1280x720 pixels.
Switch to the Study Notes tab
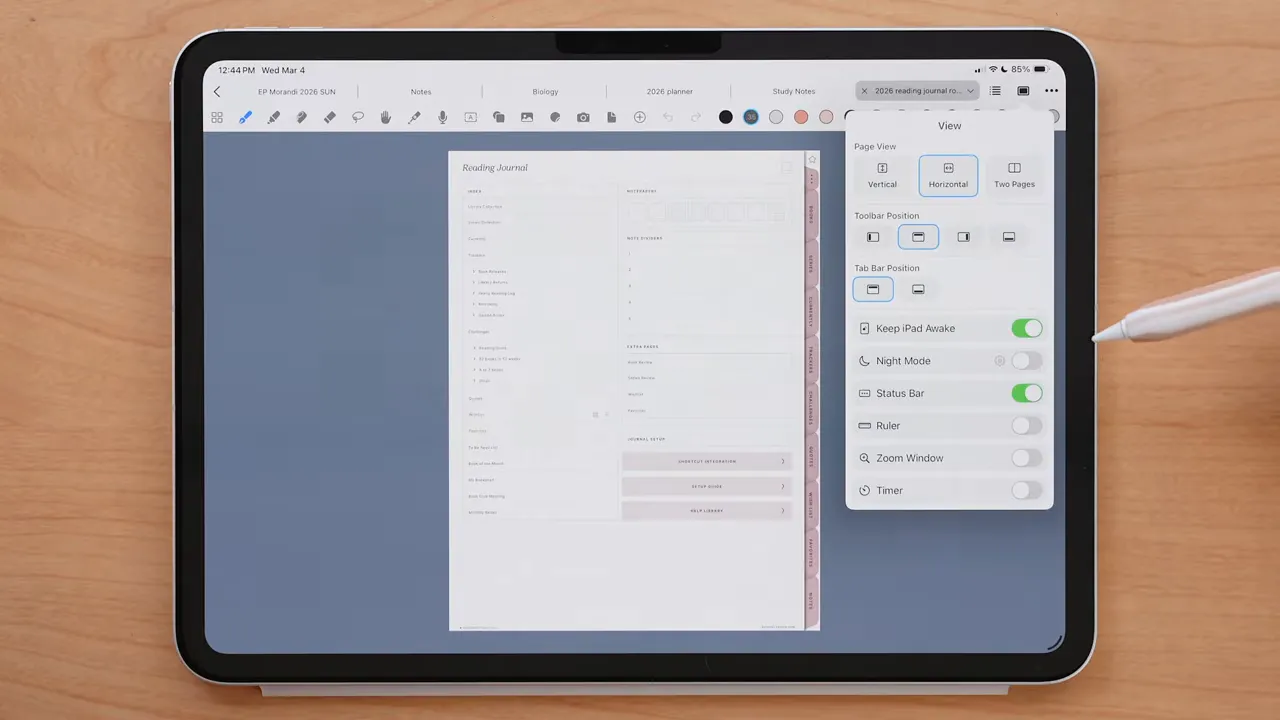794,91
